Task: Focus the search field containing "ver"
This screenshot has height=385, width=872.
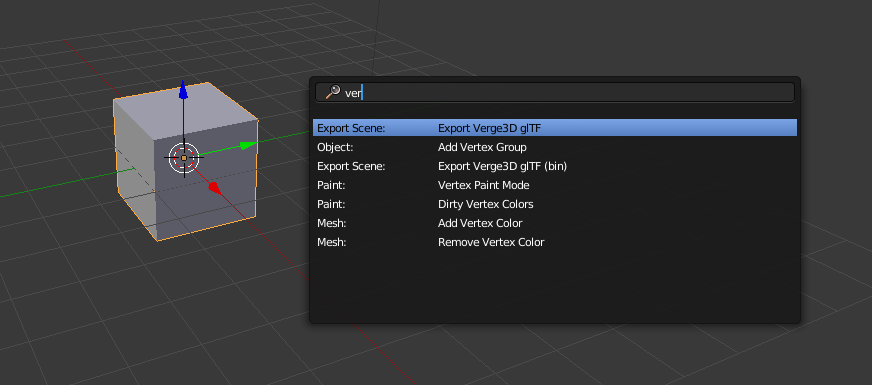Action: pos(554,92)
